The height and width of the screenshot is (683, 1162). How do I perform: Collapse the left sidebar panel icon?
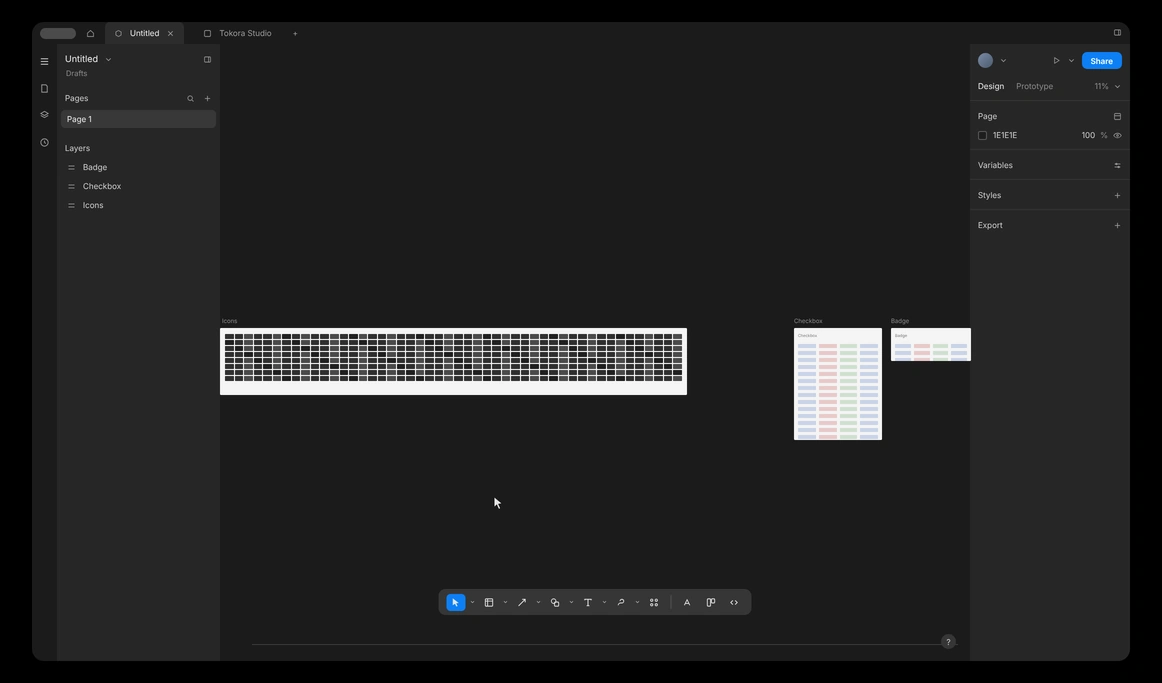(208, 59)
